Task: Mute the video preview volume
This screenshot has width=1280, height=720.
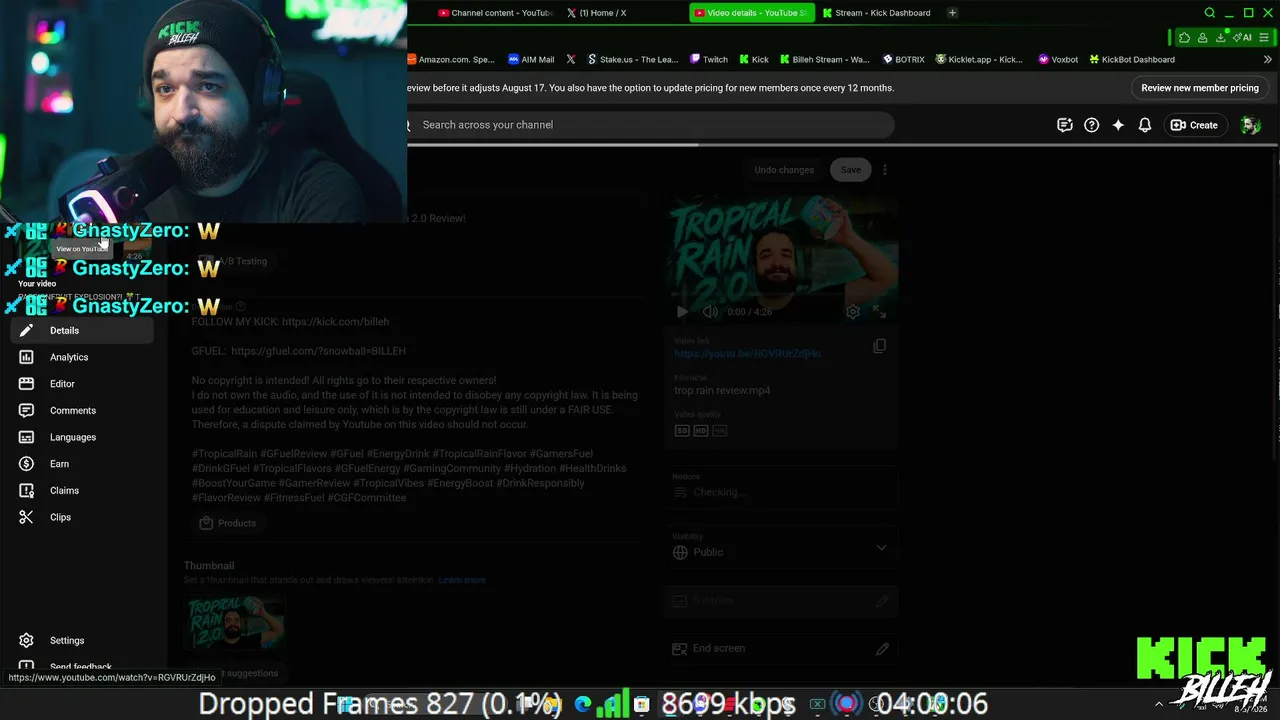Action: pos(710,312)
